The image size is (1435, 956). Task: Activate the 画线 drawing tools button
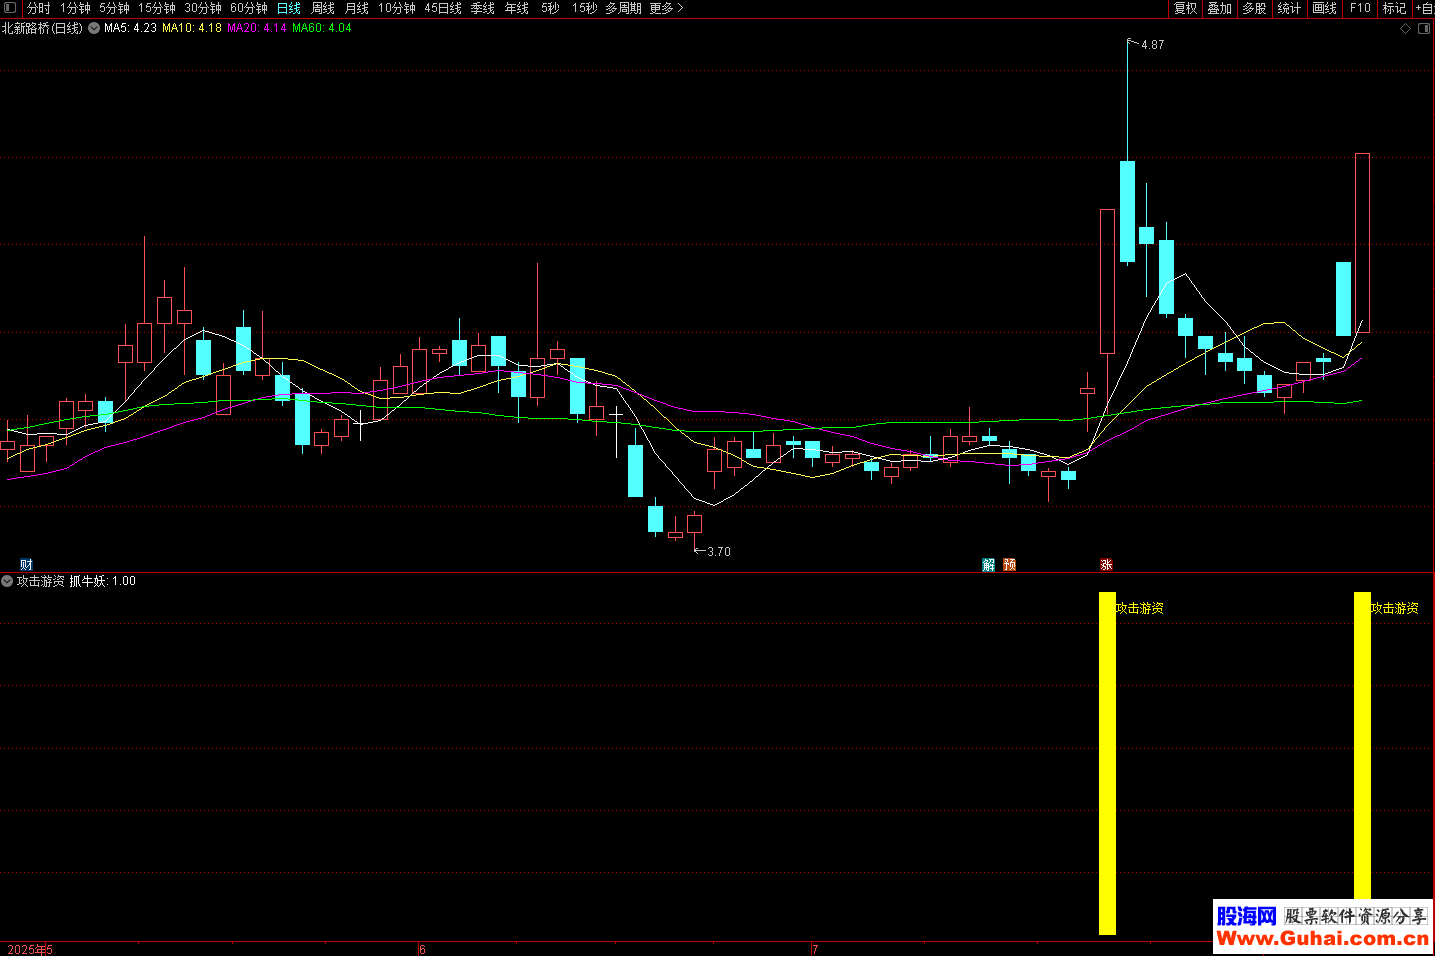click(x=1325, y=8)
